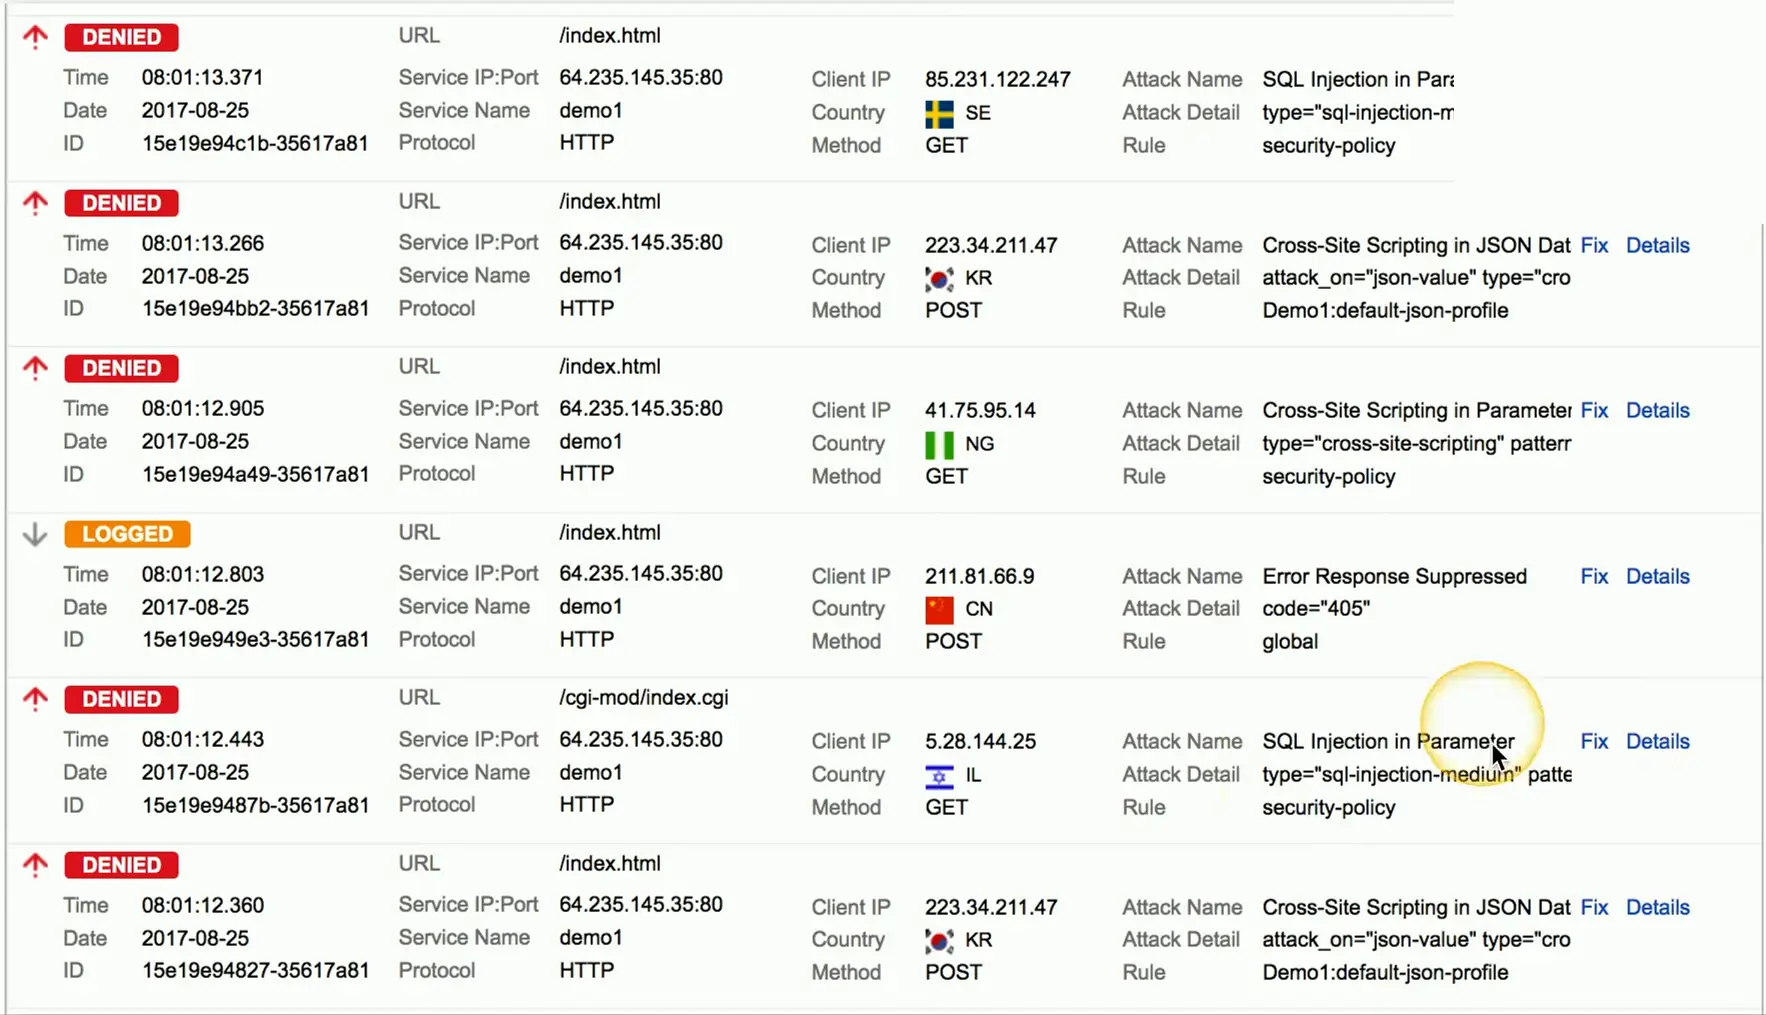Click orange LOGGED status badge
1766x1015 pixels.
pos(127,534)
